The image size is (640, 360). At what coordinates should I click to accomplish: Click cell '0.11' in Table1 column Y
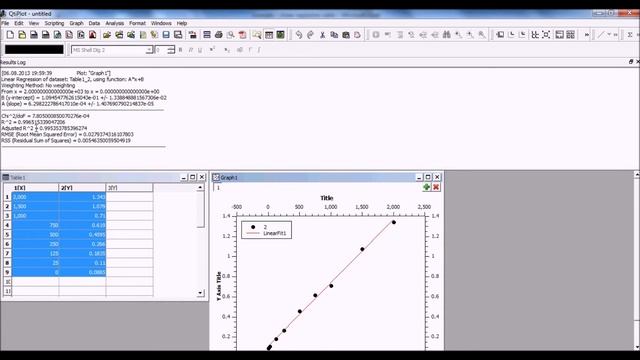click(x=82, y=263)
